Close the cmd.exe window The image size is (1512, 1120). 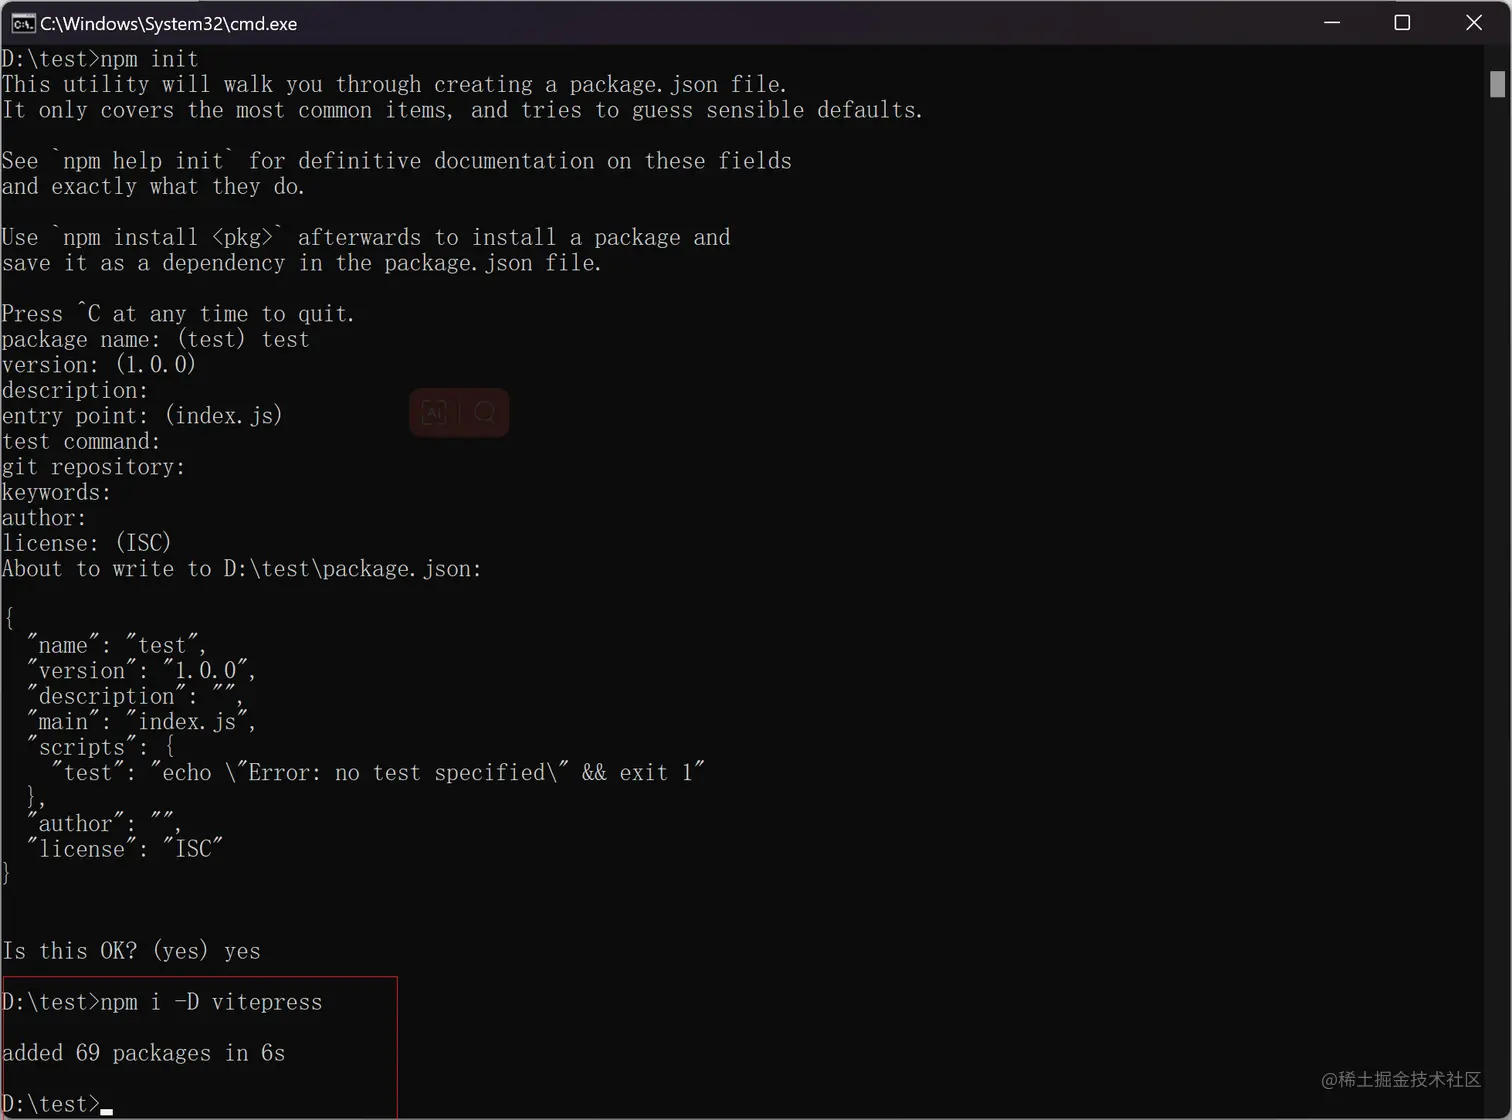point(1474,22)
